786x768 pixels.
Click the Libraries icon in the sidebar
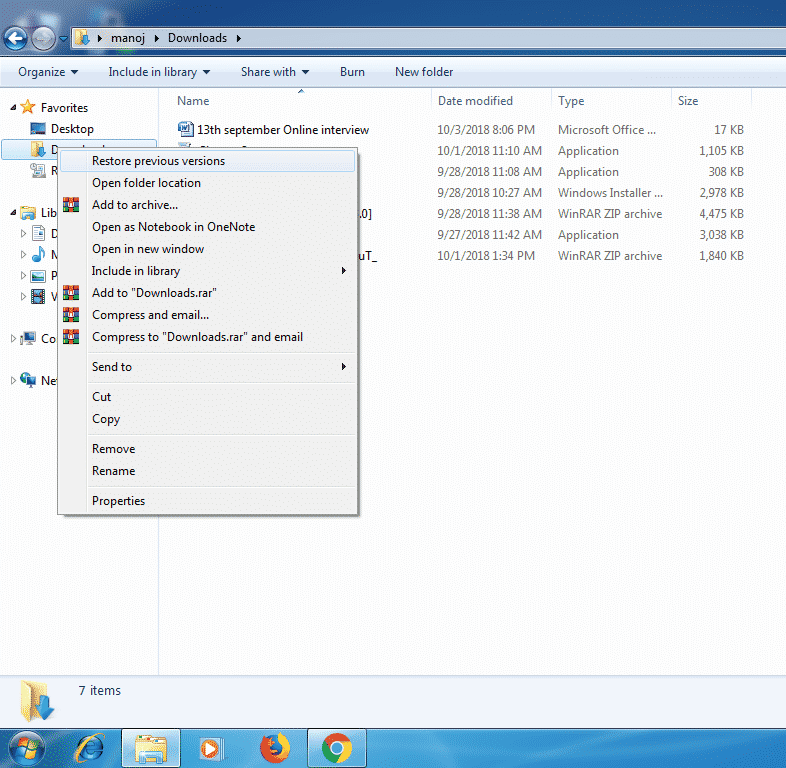(28, 213)
